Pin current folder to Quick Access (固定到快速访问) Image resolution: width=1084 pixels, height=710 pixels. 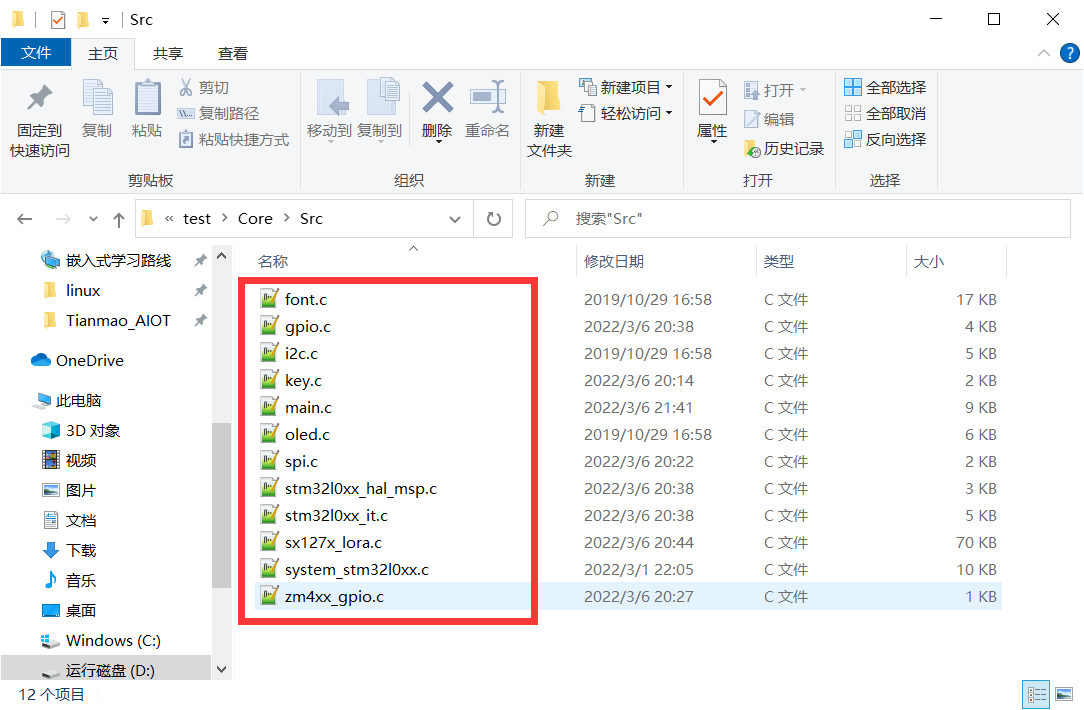coord(37,113)
